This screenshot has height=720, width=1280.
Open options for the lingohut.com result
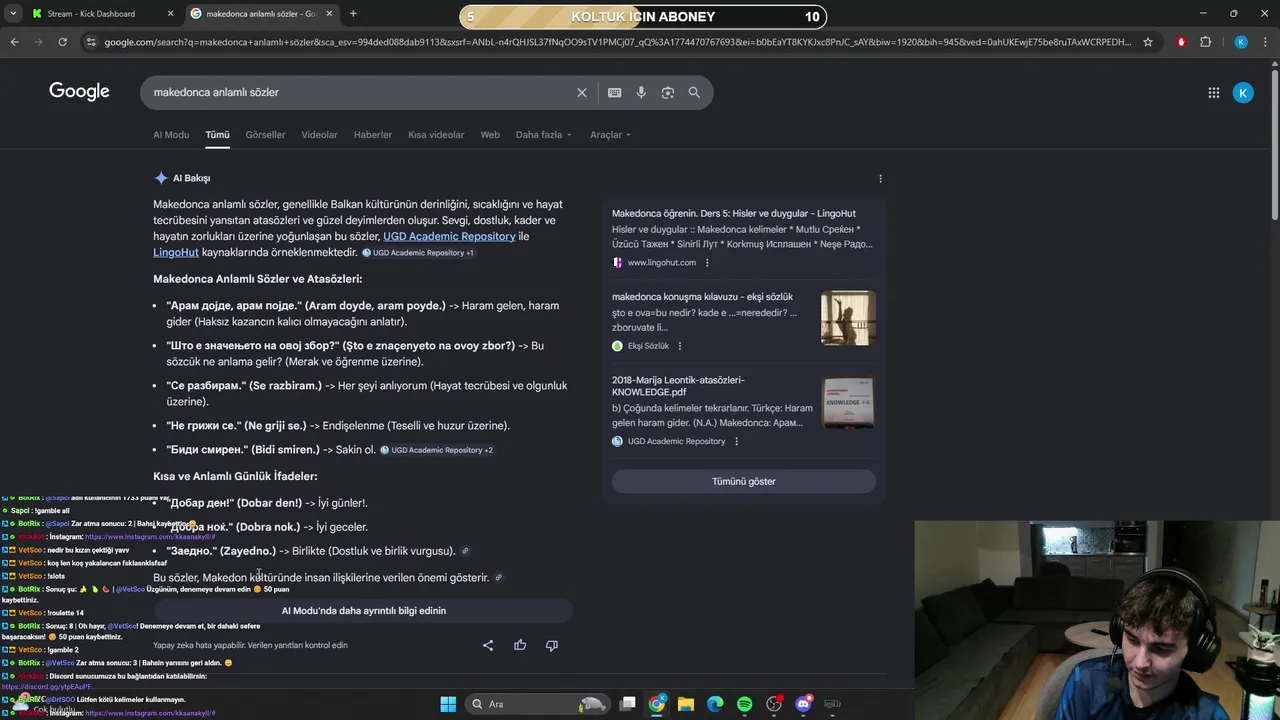(x=707, y=263)
